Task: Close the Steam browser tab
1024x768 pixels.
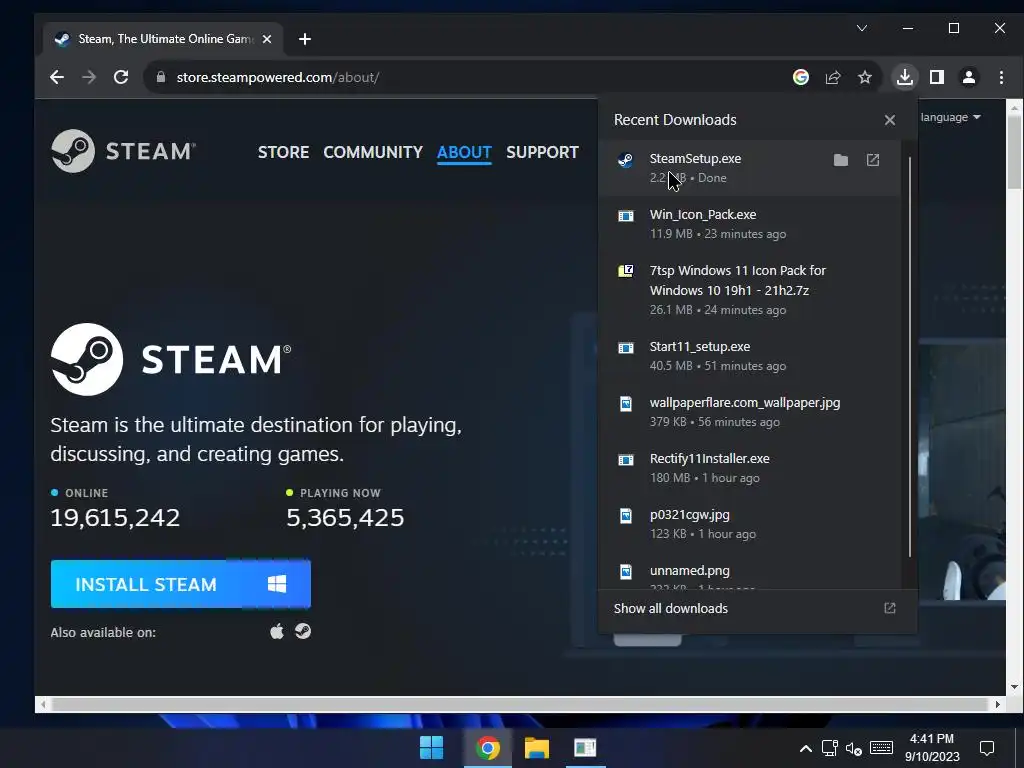Action: [x=266, y=39]
